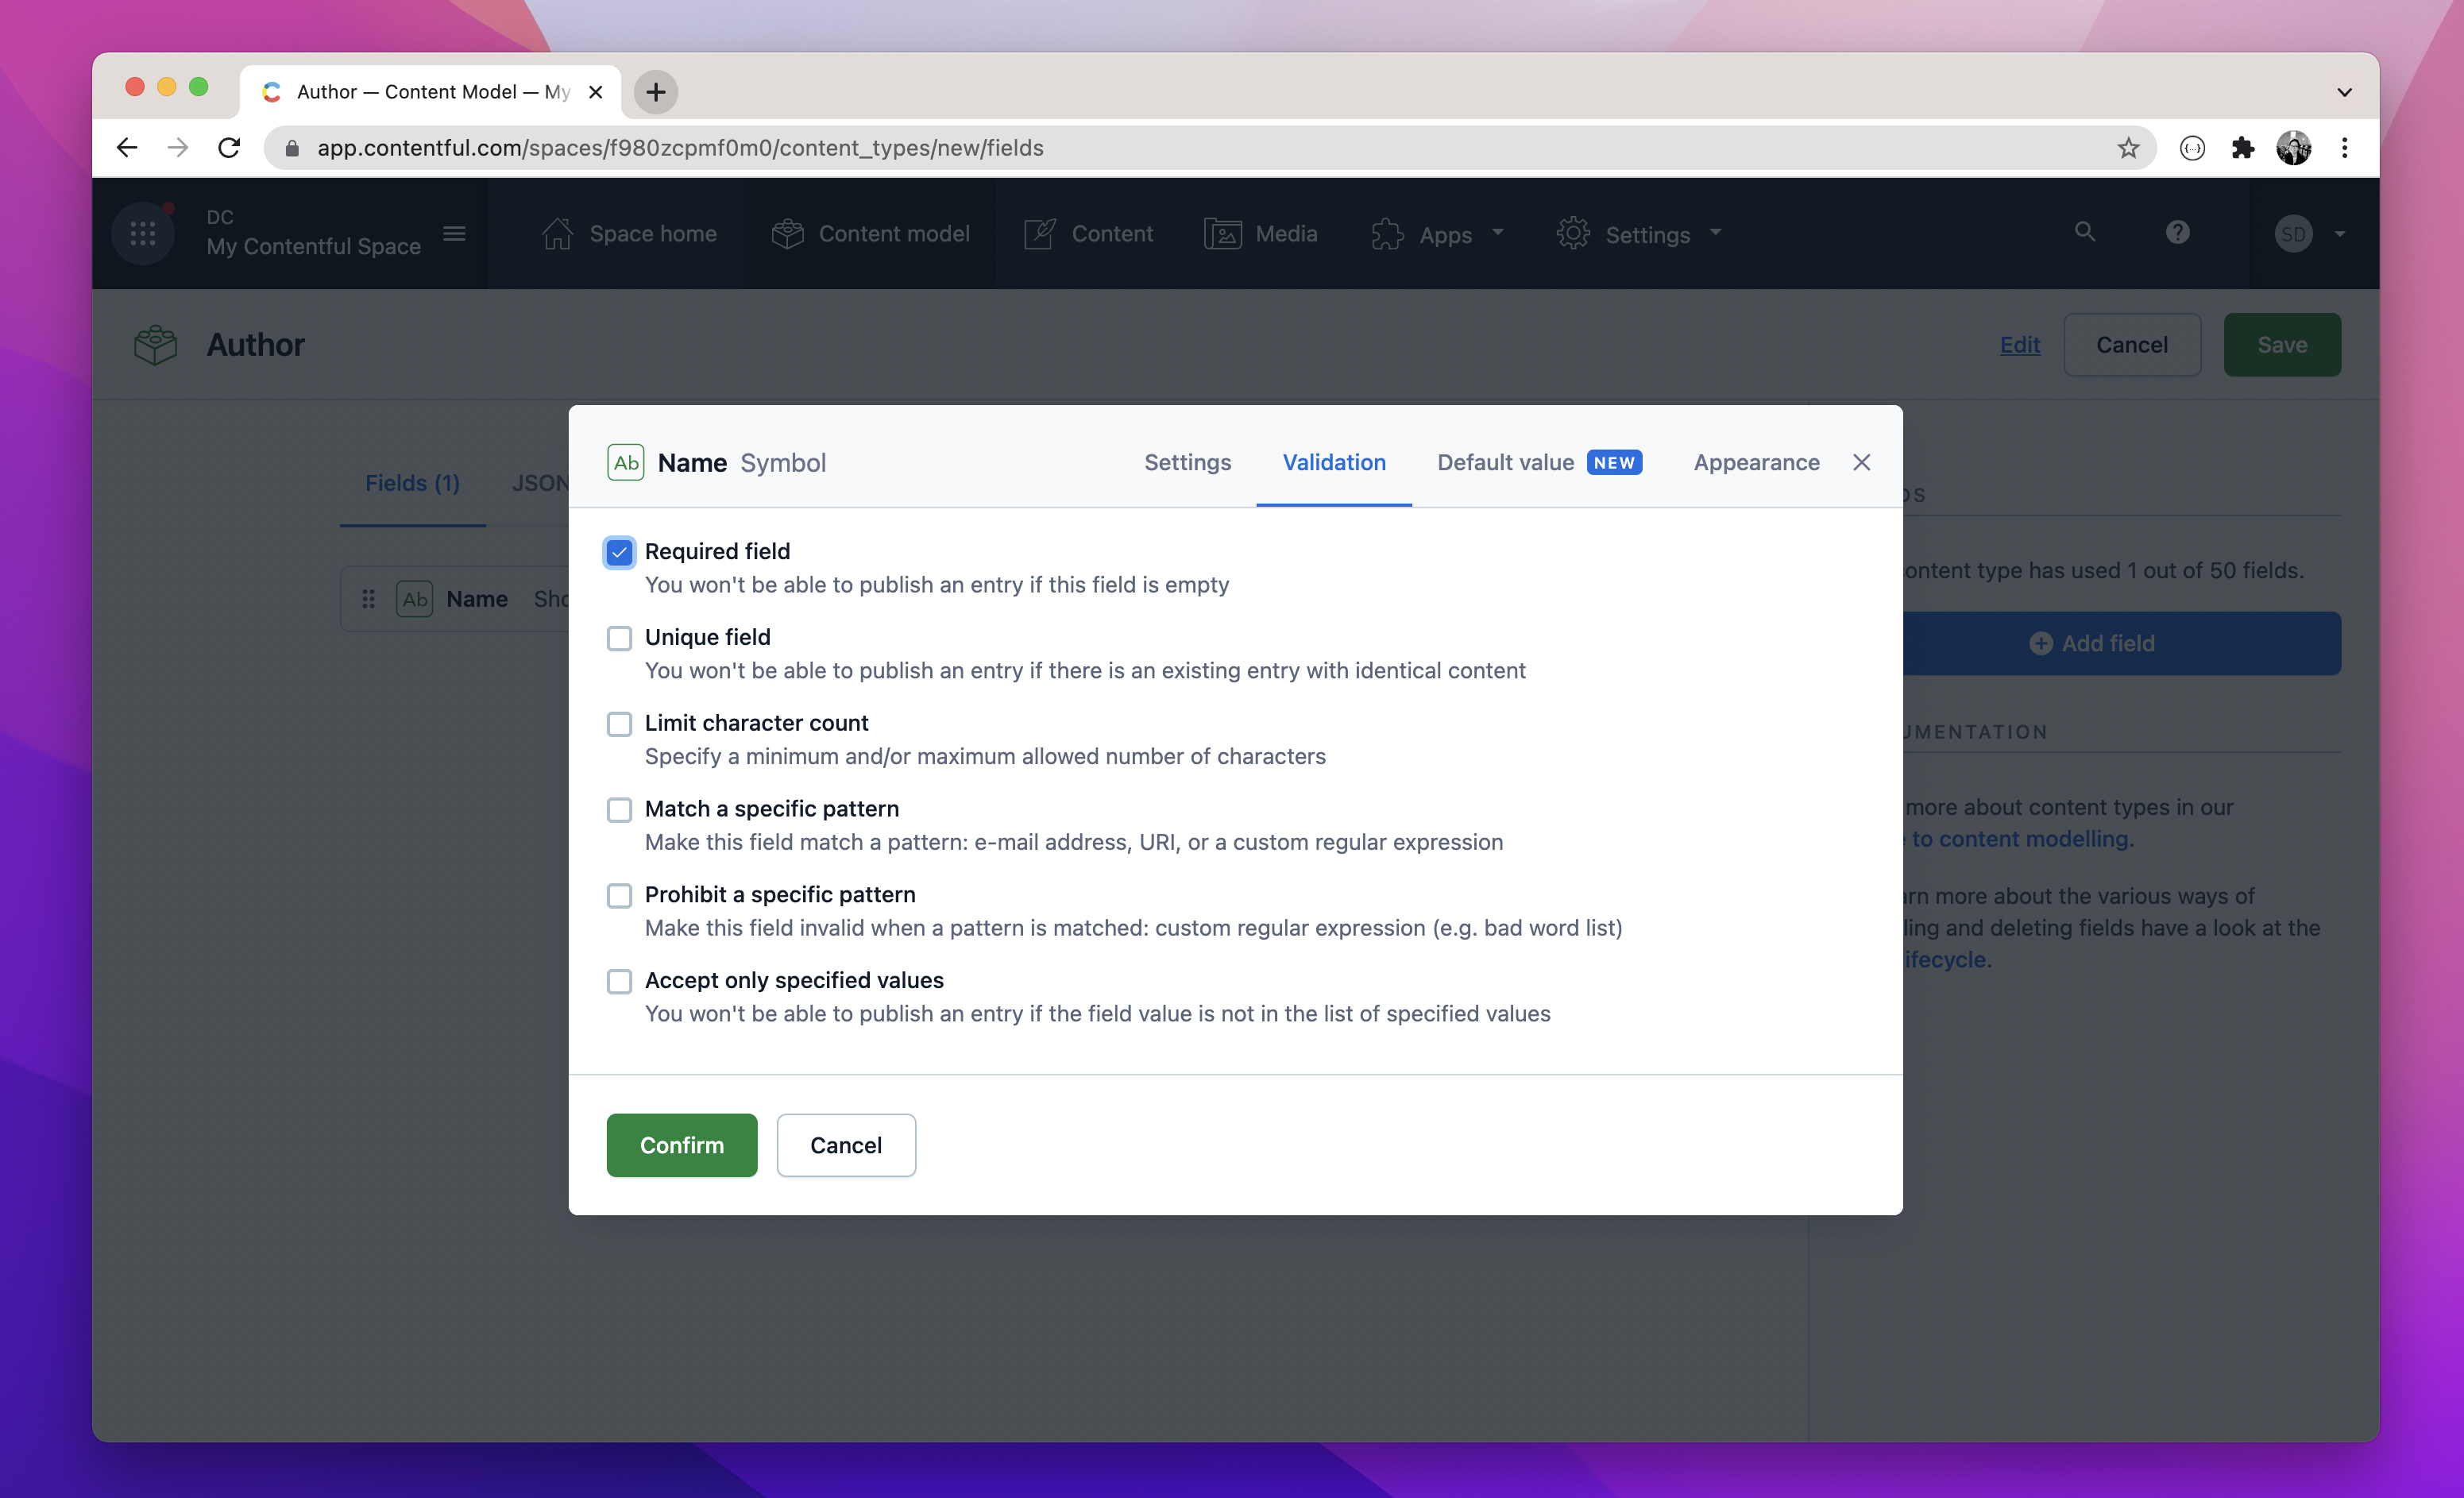The height and width of the screenshot is (1498, 2464).
Task: Enable the Unique field checkbox
Action: [x=619, y=638]
